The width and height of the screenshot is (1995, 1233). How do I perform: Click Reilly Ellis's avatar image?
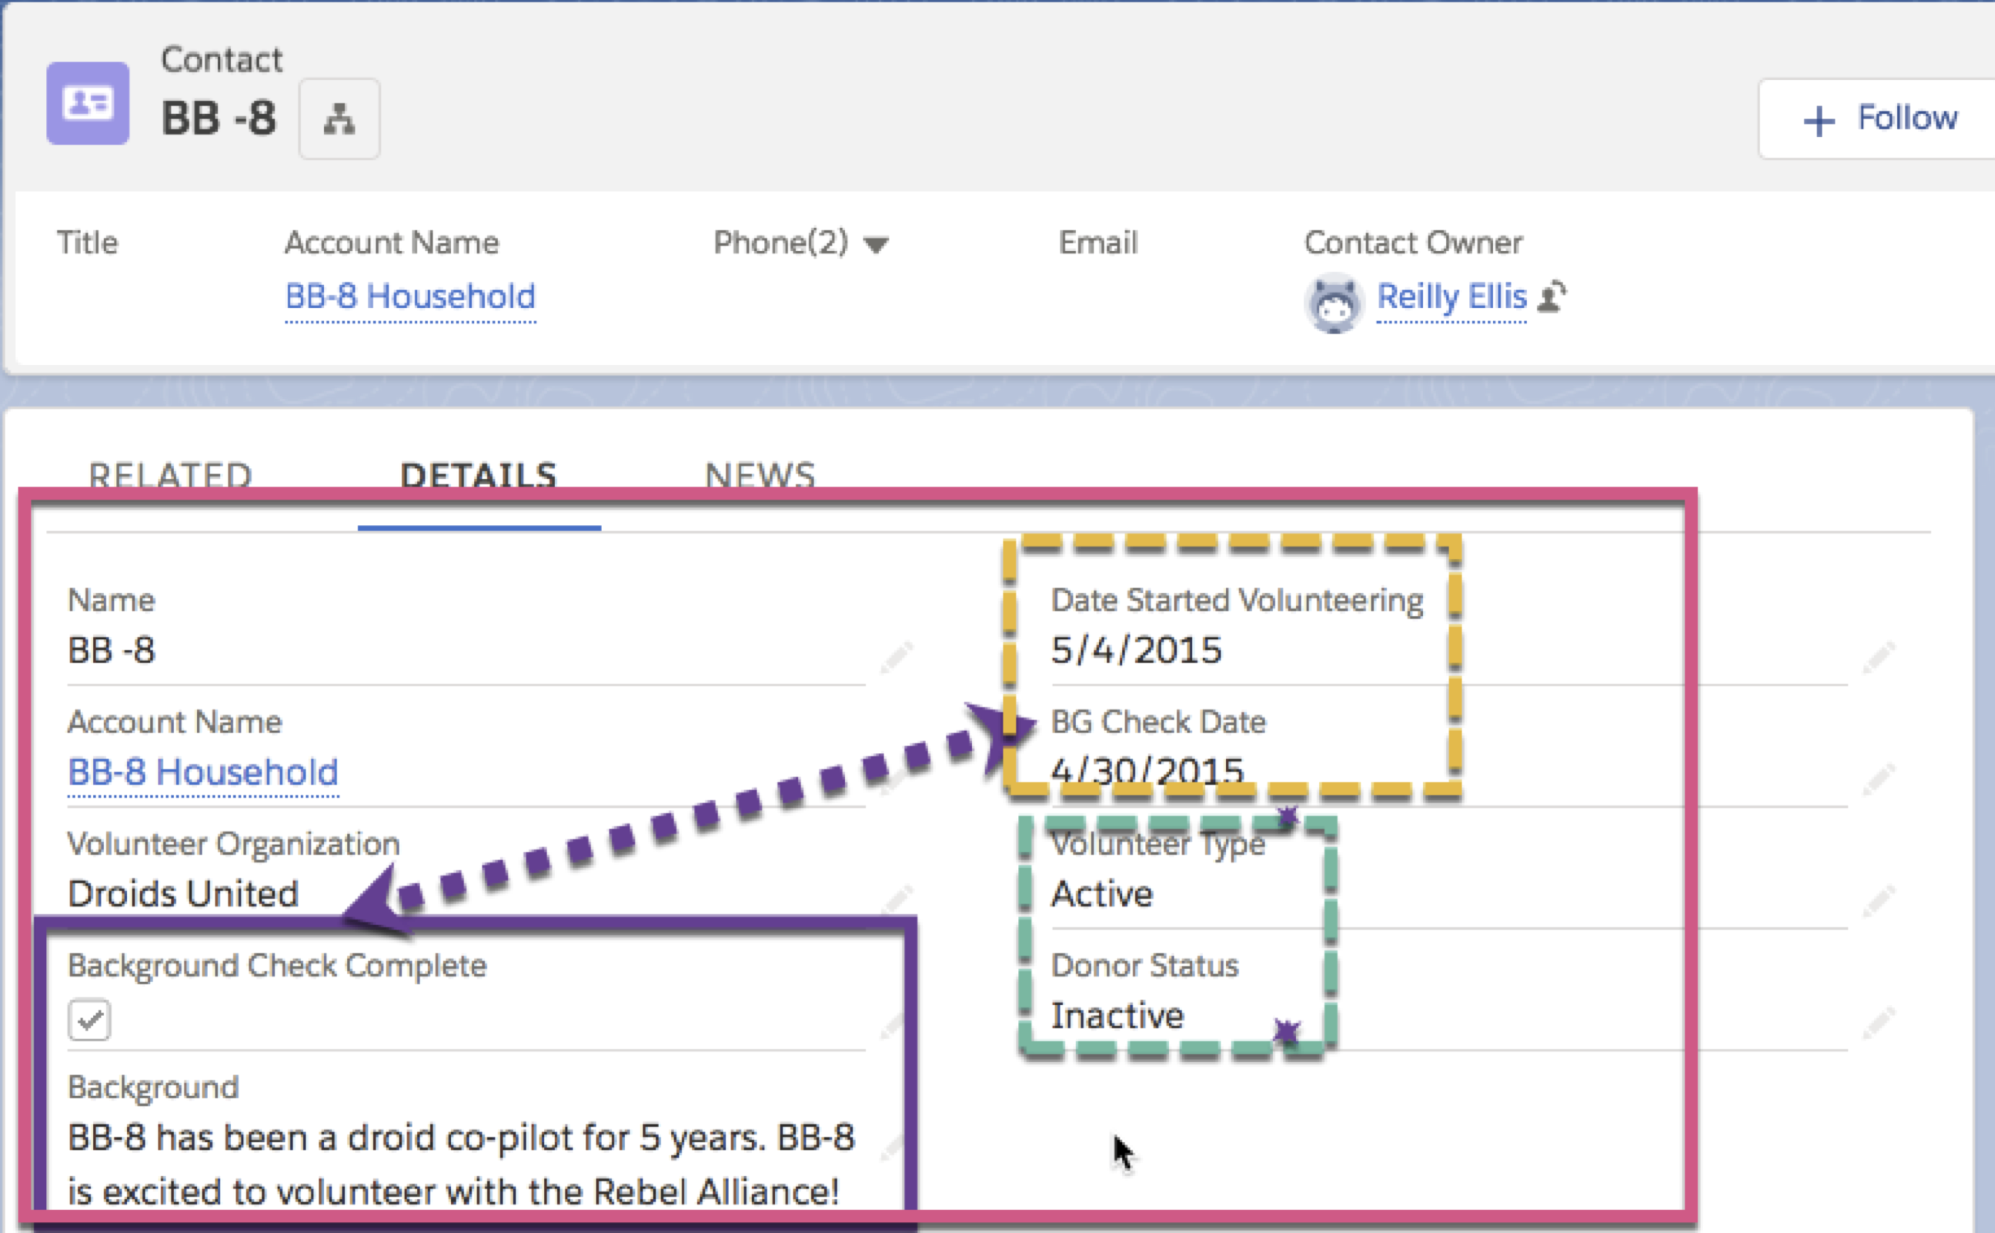tap(1334, 302)
